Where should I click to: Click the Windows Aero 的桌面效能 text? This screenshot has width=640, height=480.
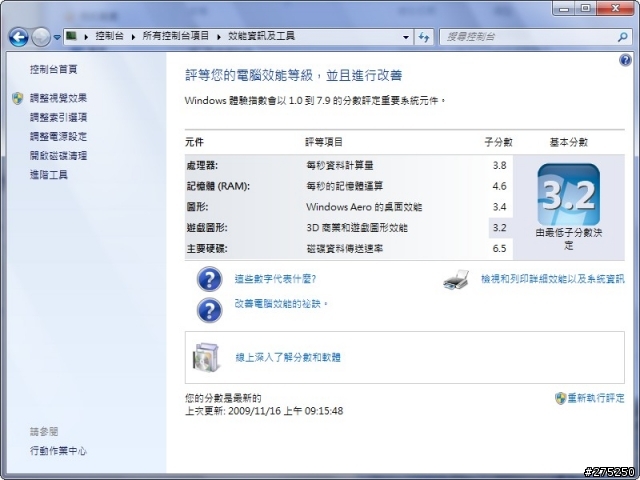pos(364,207)
